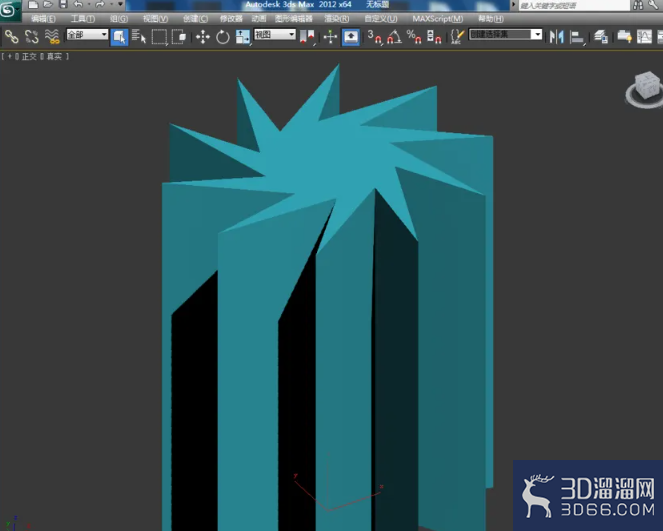
Task: Select the Unlink Selection tool
Action: click(x=32, y=37)
